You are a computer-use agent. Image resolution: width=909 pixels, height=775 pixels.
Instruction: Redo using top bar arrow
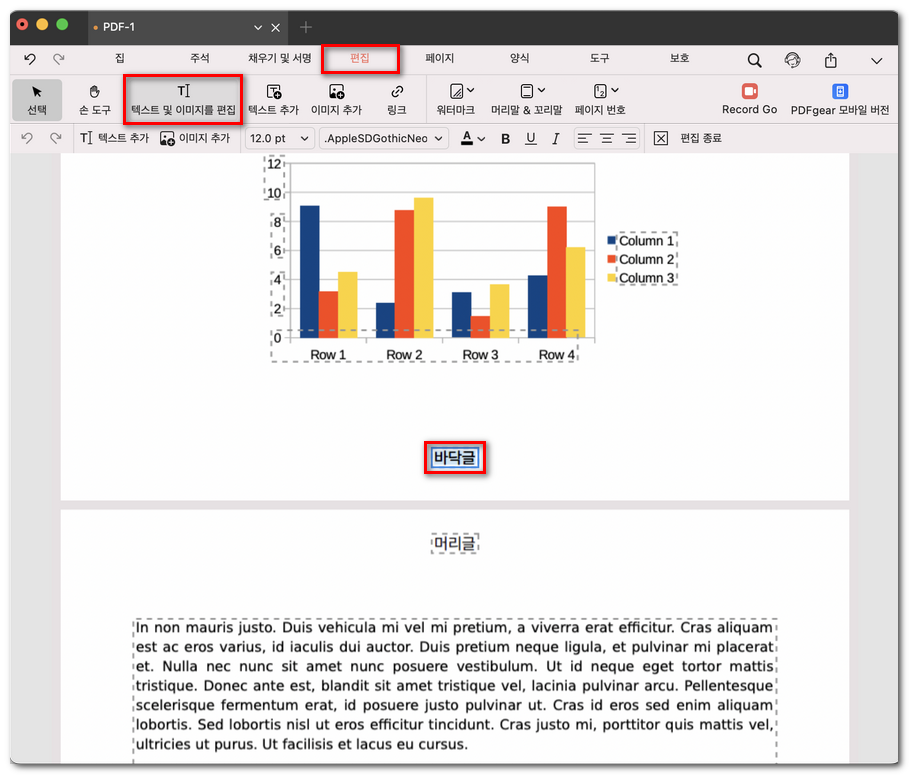59,59
